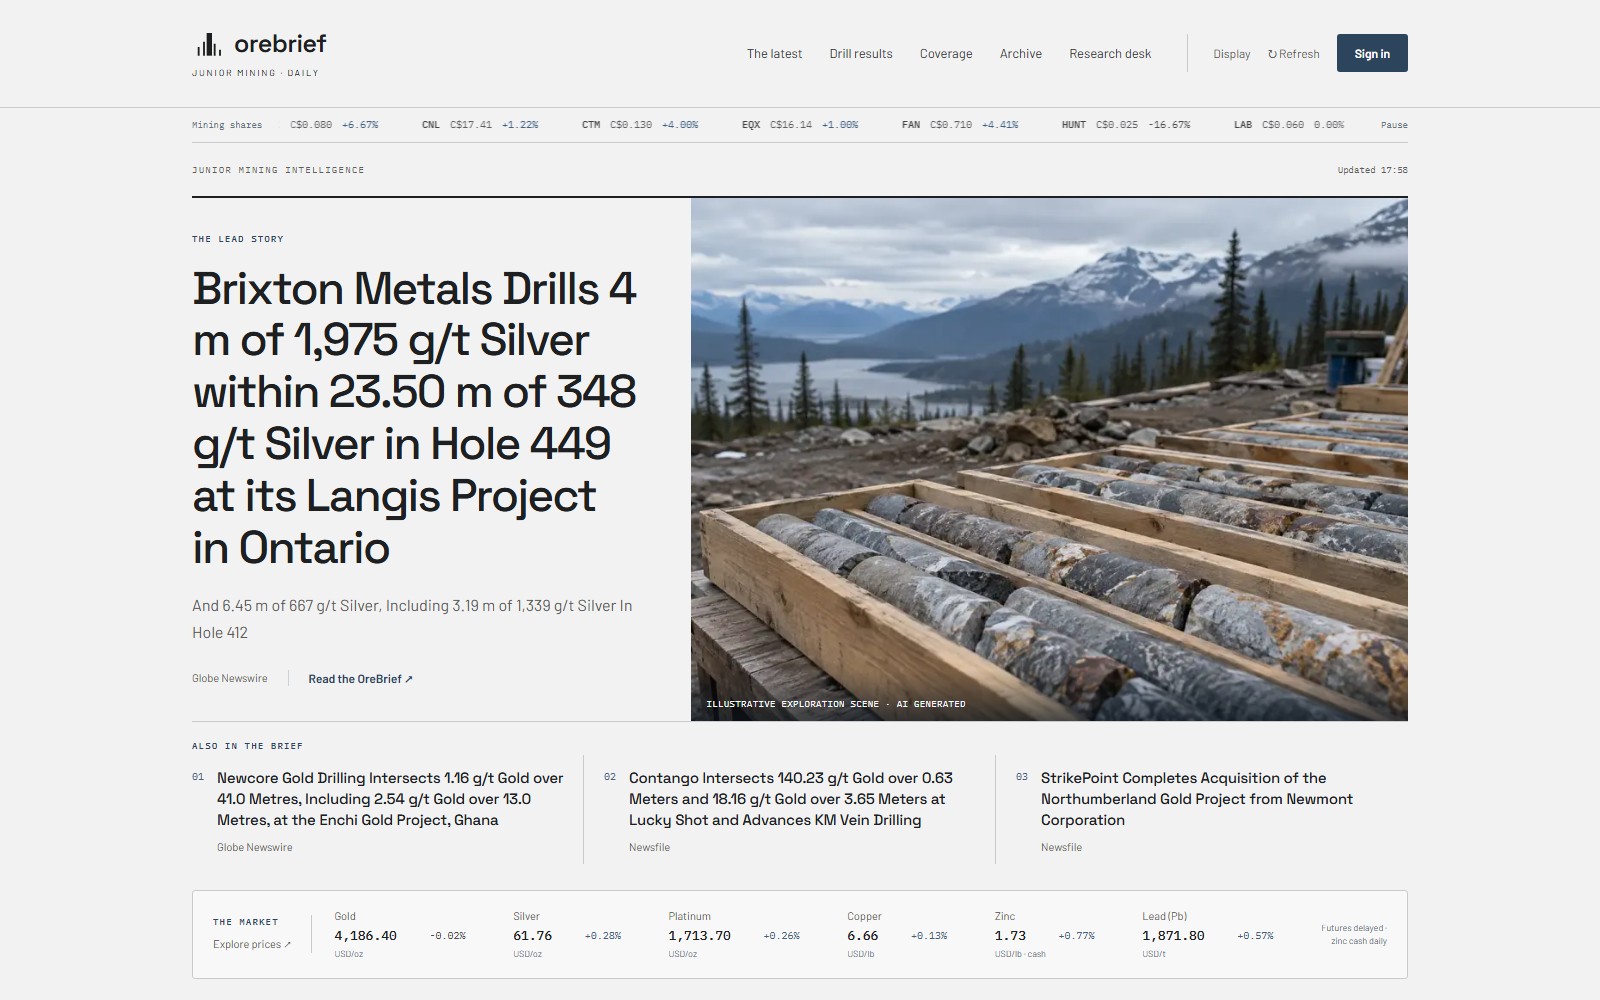The image size is (1600, 1000).
Task: Click the Copper price 6.66
Action: [862, 936]
